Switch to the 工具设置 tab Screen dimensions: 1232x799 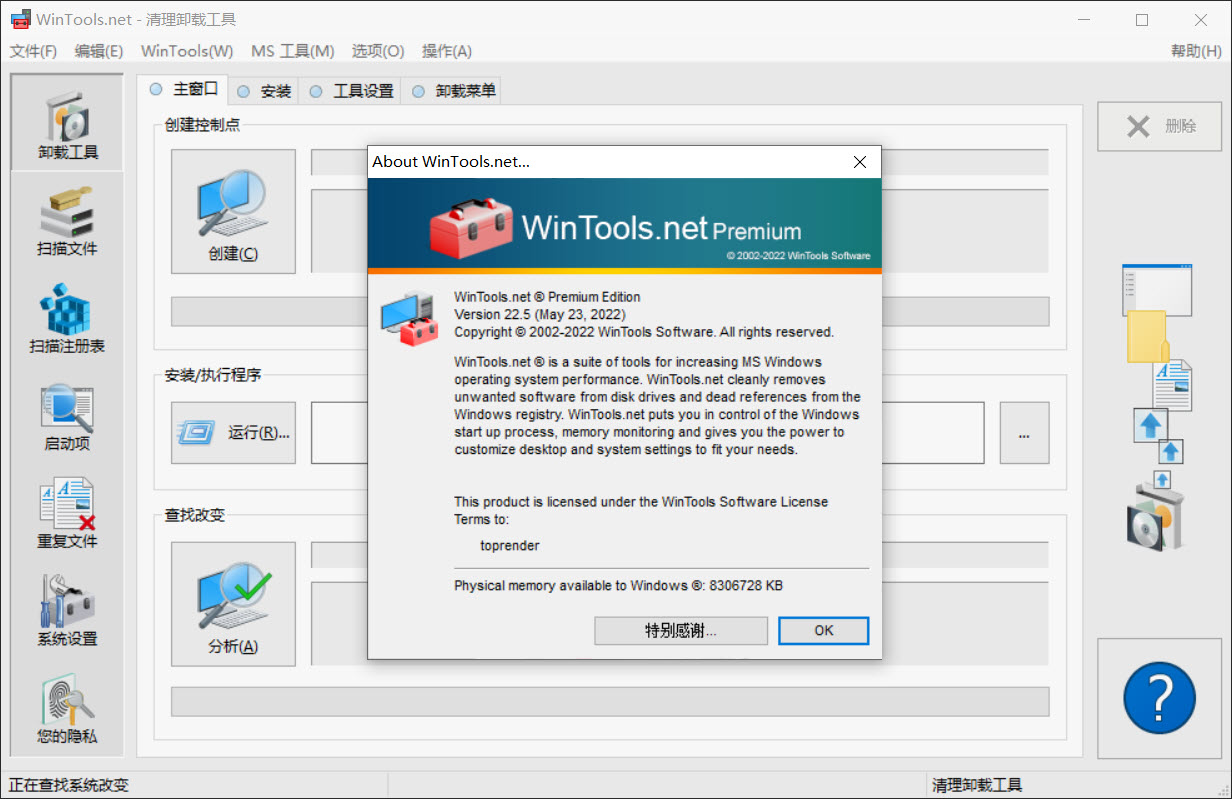pos(351,91)
